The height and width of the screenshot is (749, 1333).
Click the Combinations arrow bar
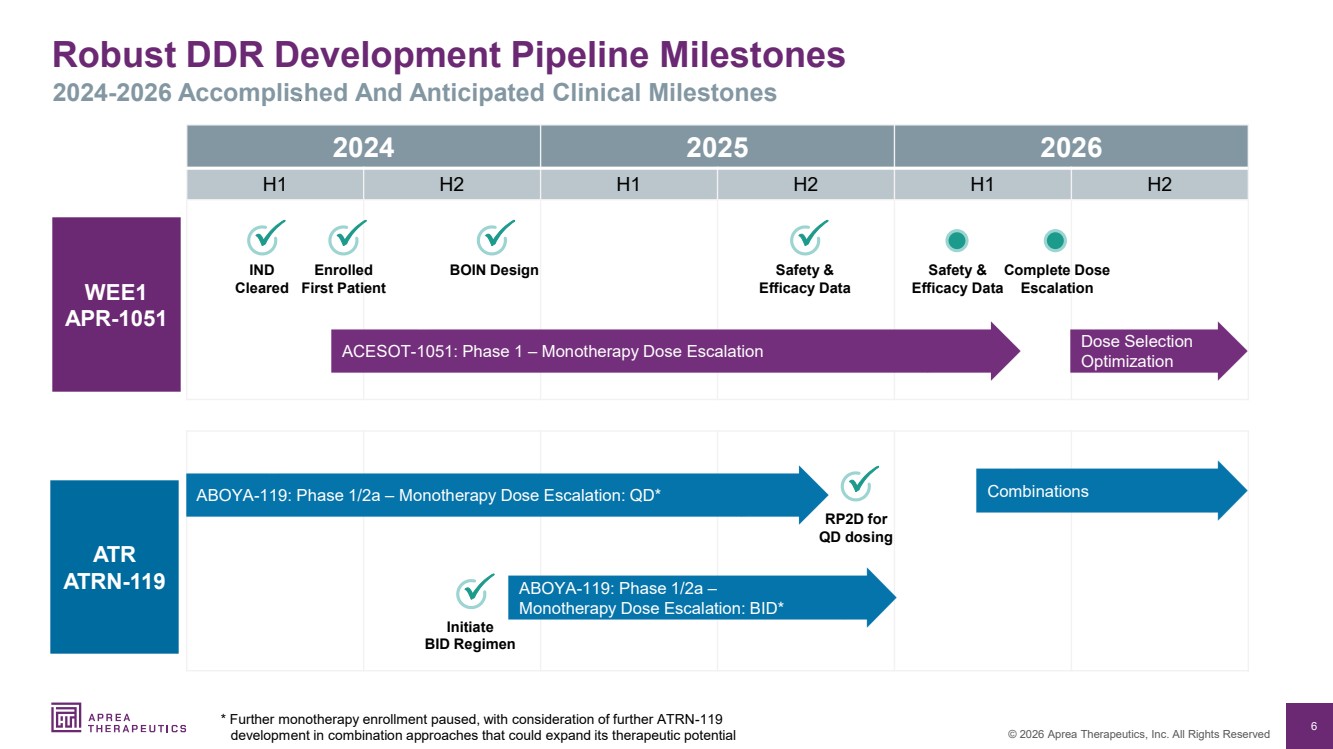click(1111, 491)
